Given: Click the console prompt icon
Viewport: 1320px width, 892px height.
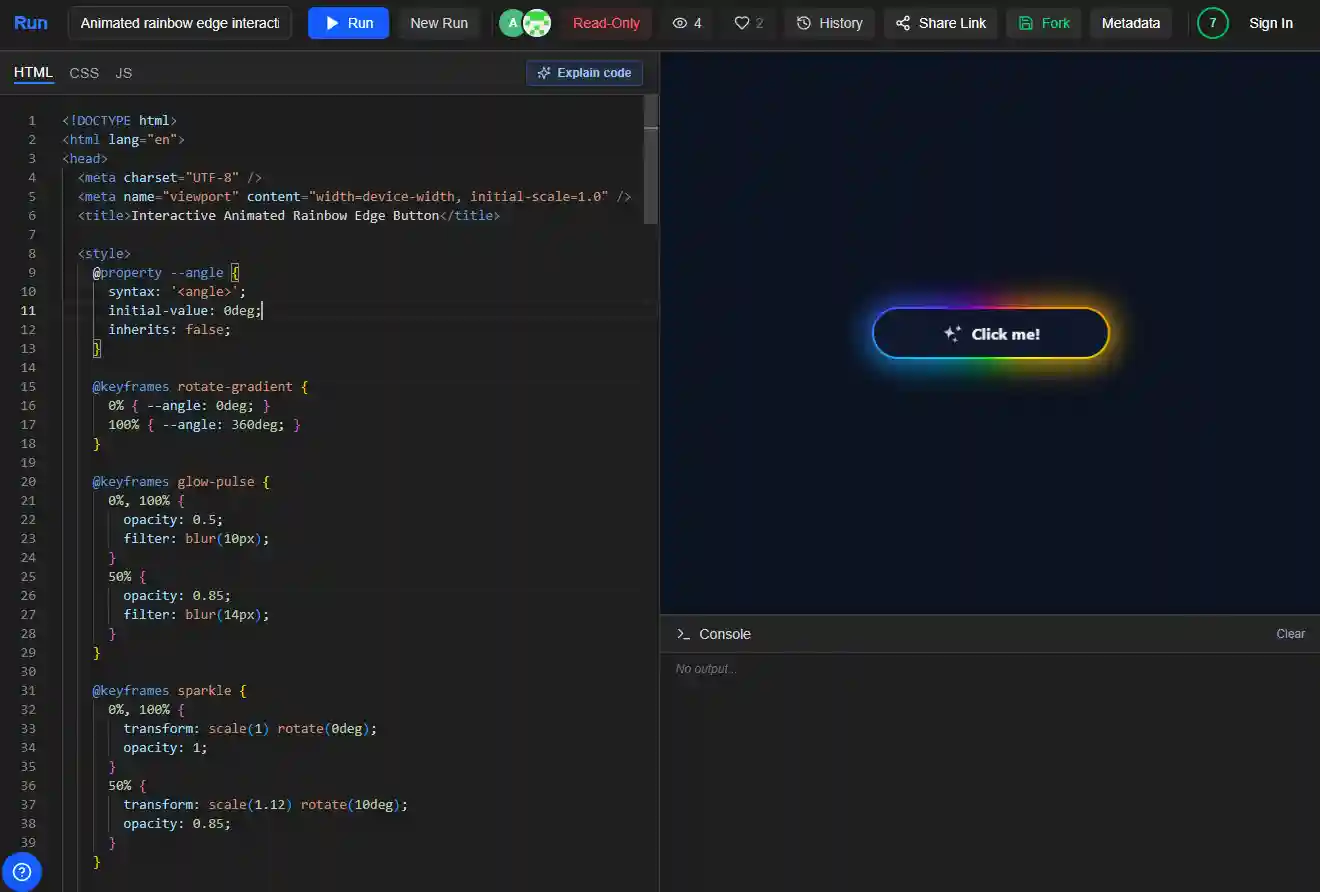Looking at the screenshot, I should click(x=684, y=633).
